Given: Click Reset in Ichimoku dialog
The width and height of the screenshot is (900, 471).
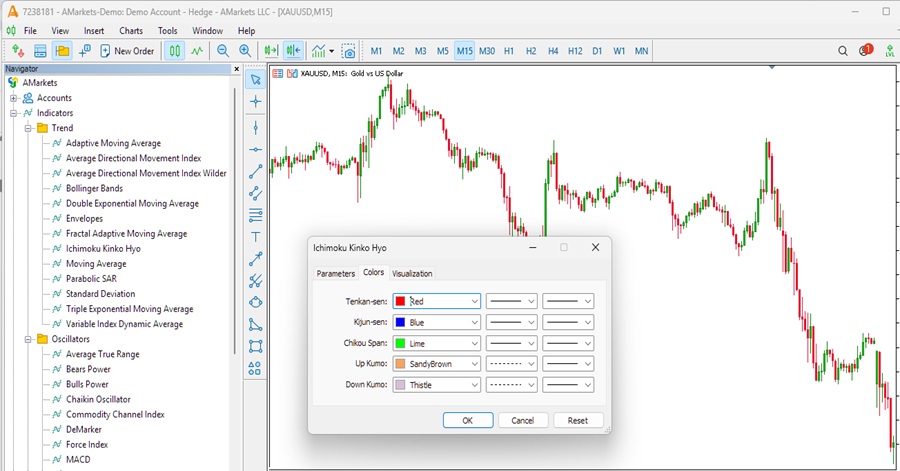Looking at the screenshot, I should click(x=578, y=421).
